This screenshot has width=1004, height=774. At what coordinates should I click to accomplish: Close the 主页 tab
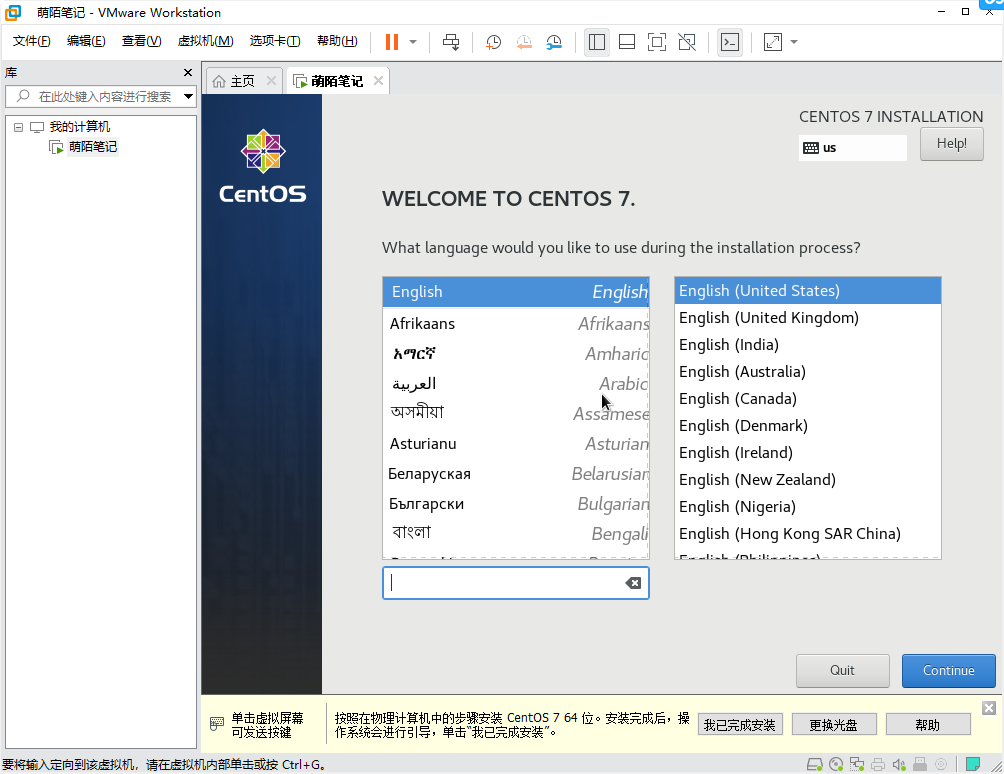pyautogui.click(x=271, y=81)
